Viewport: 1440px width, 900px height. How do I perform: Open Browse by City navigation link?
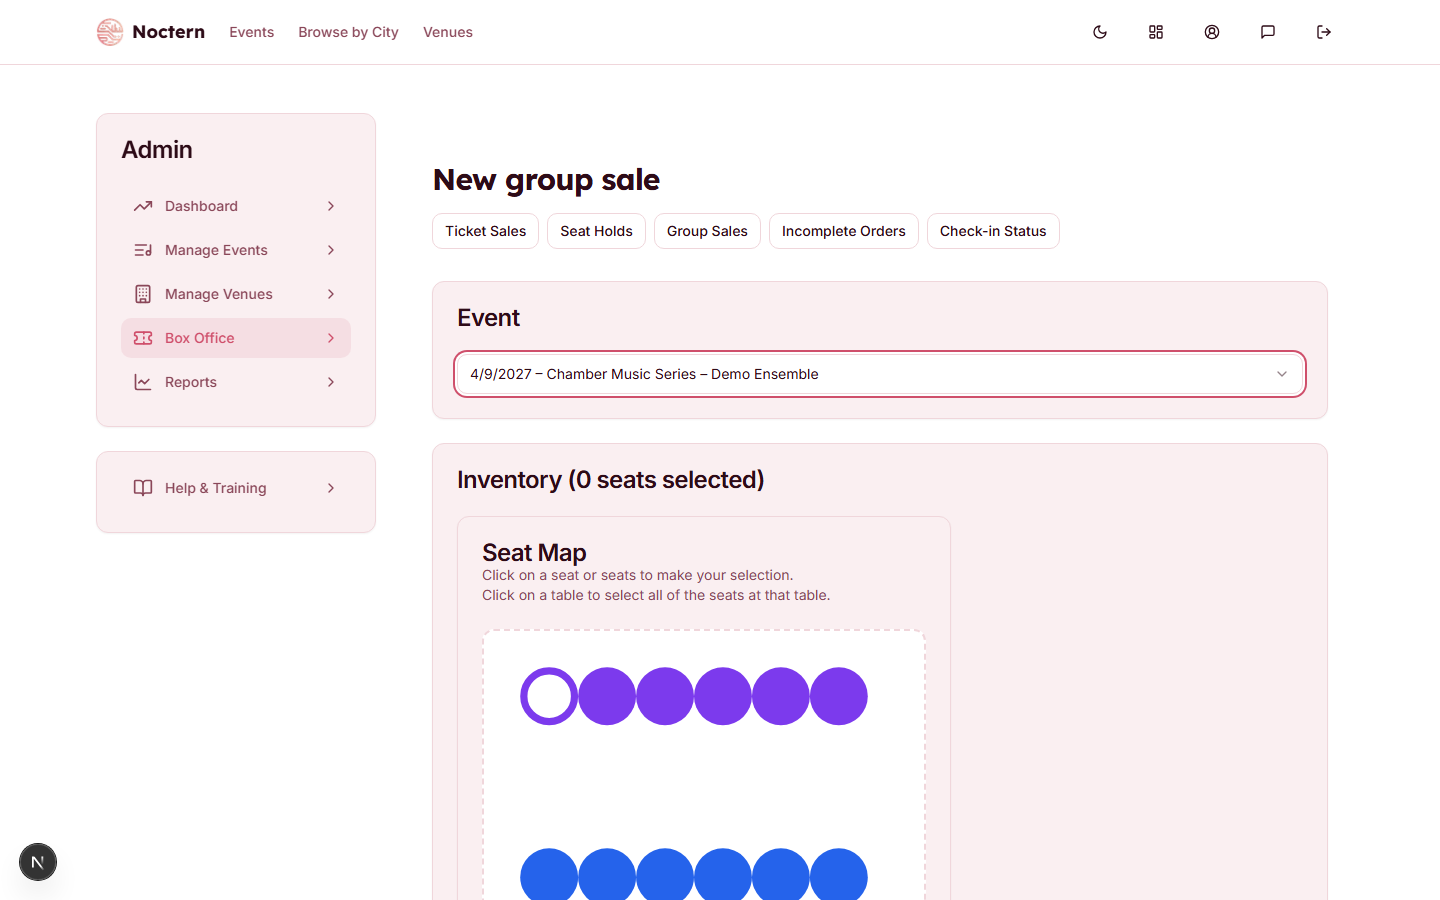(x=348, y=32)
